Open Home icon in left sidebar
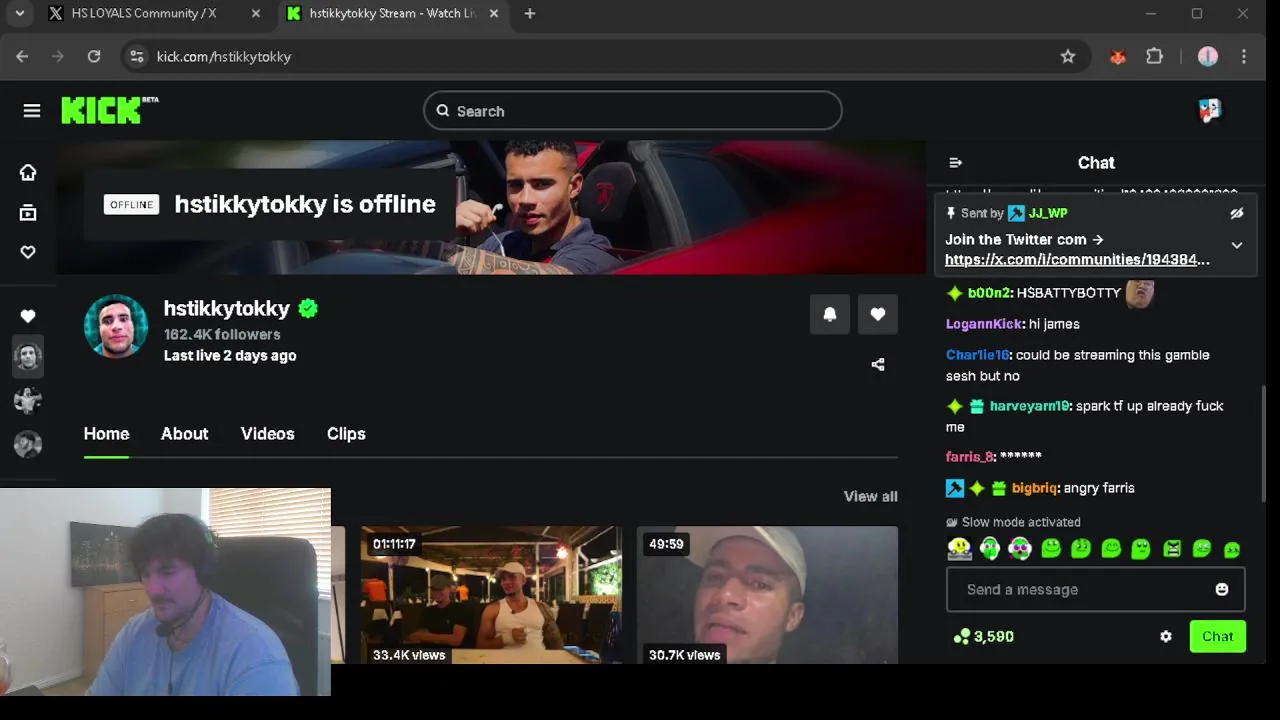Viewport: 1280px width, 720px height. click(28, 172)
